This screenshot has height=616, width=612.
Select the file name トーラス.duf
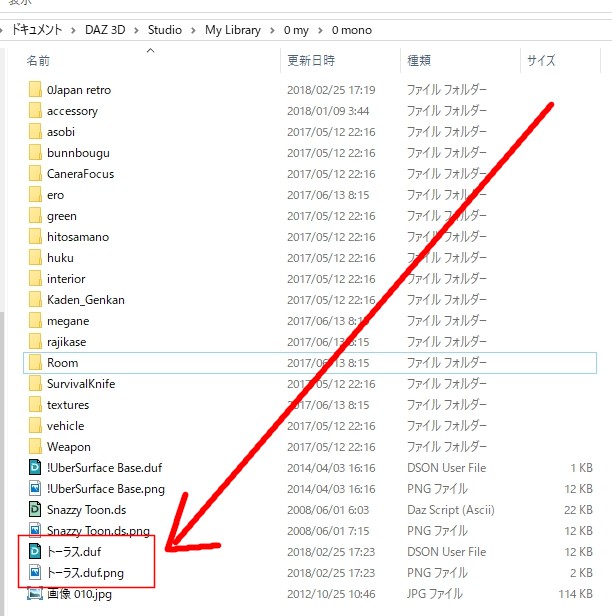pos(74,552)
